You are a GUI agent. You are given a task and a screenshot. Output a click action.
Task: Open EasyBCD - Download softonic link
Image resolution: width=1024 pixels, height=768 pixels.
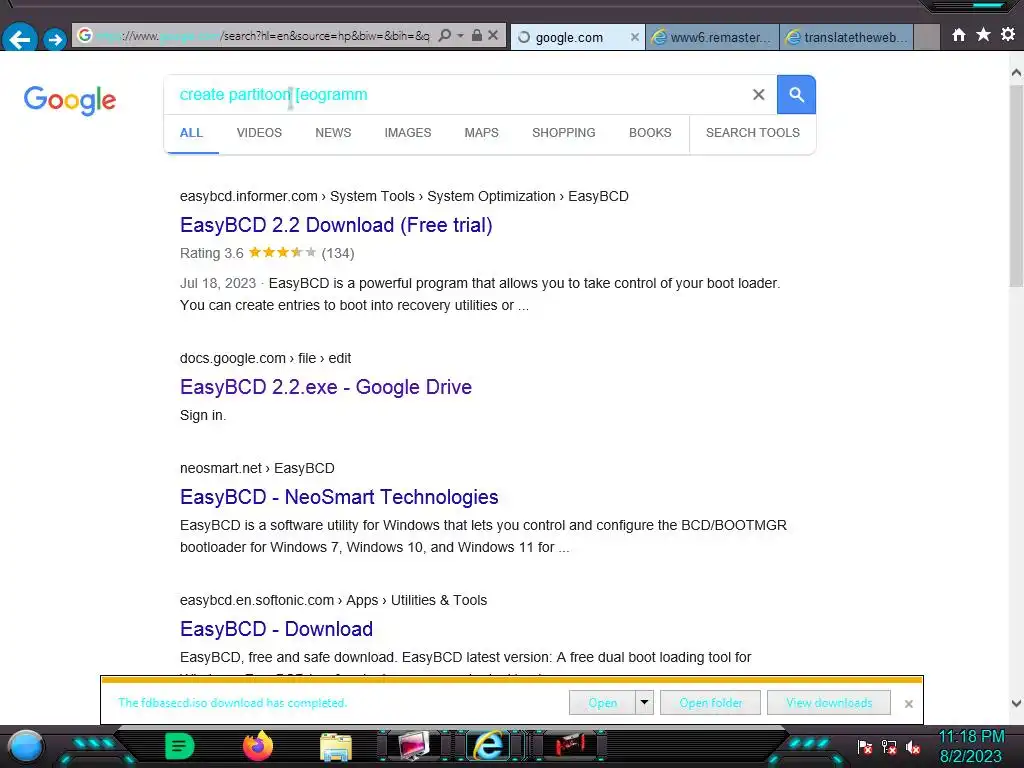click(x=276, y=629)
